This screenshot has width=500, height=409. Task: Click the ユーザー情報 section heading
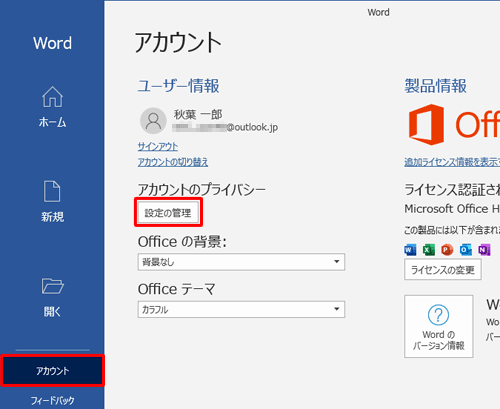click(x=179, y=86)
